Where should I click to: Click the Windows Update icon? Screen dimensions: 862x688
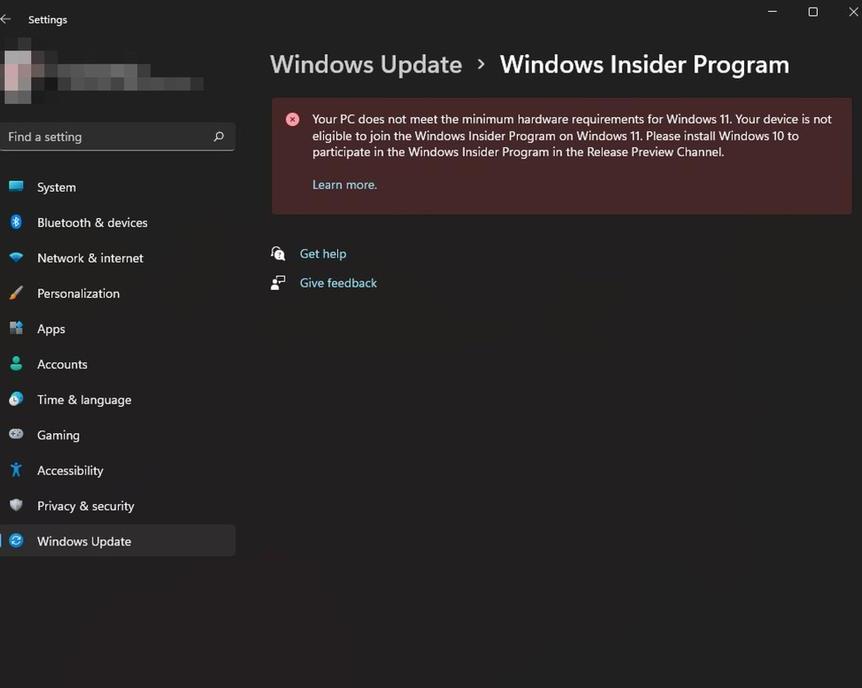16,541
